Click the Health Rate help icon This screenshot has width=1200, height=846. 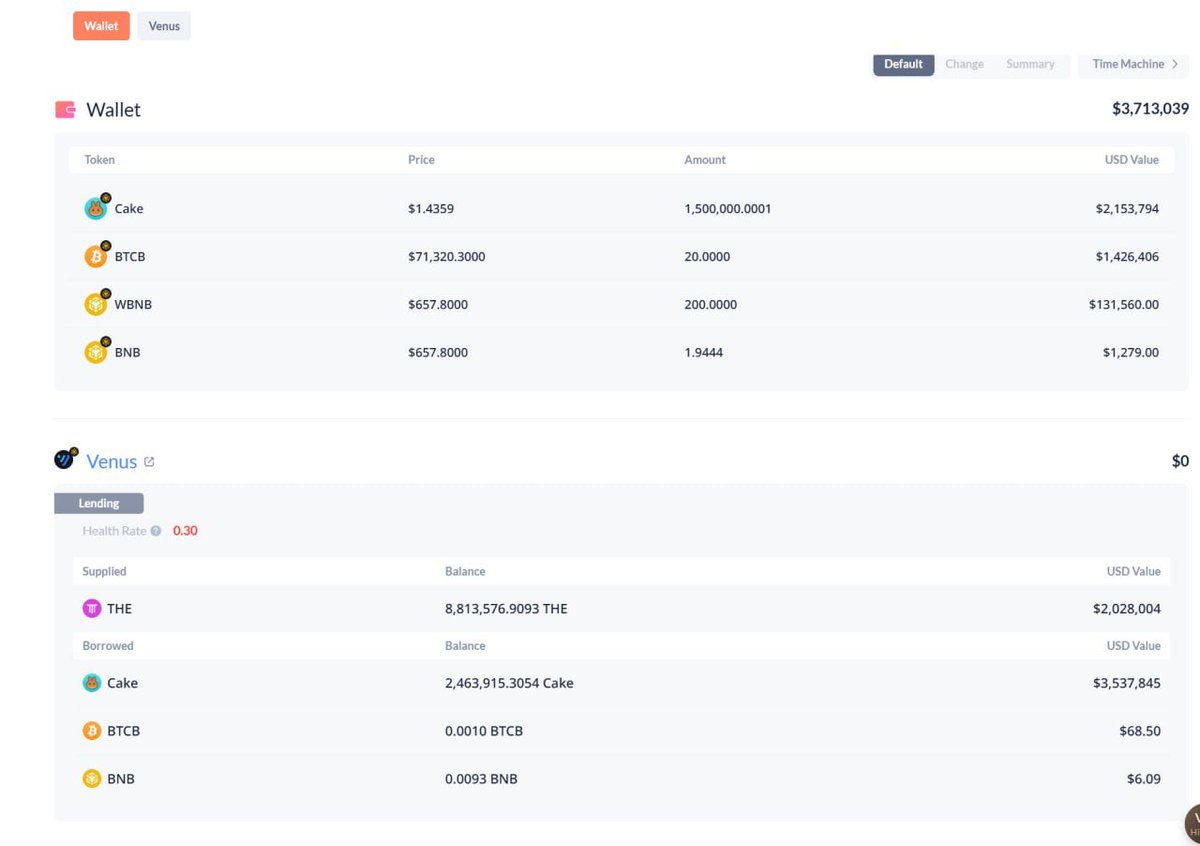click(156, 531)
